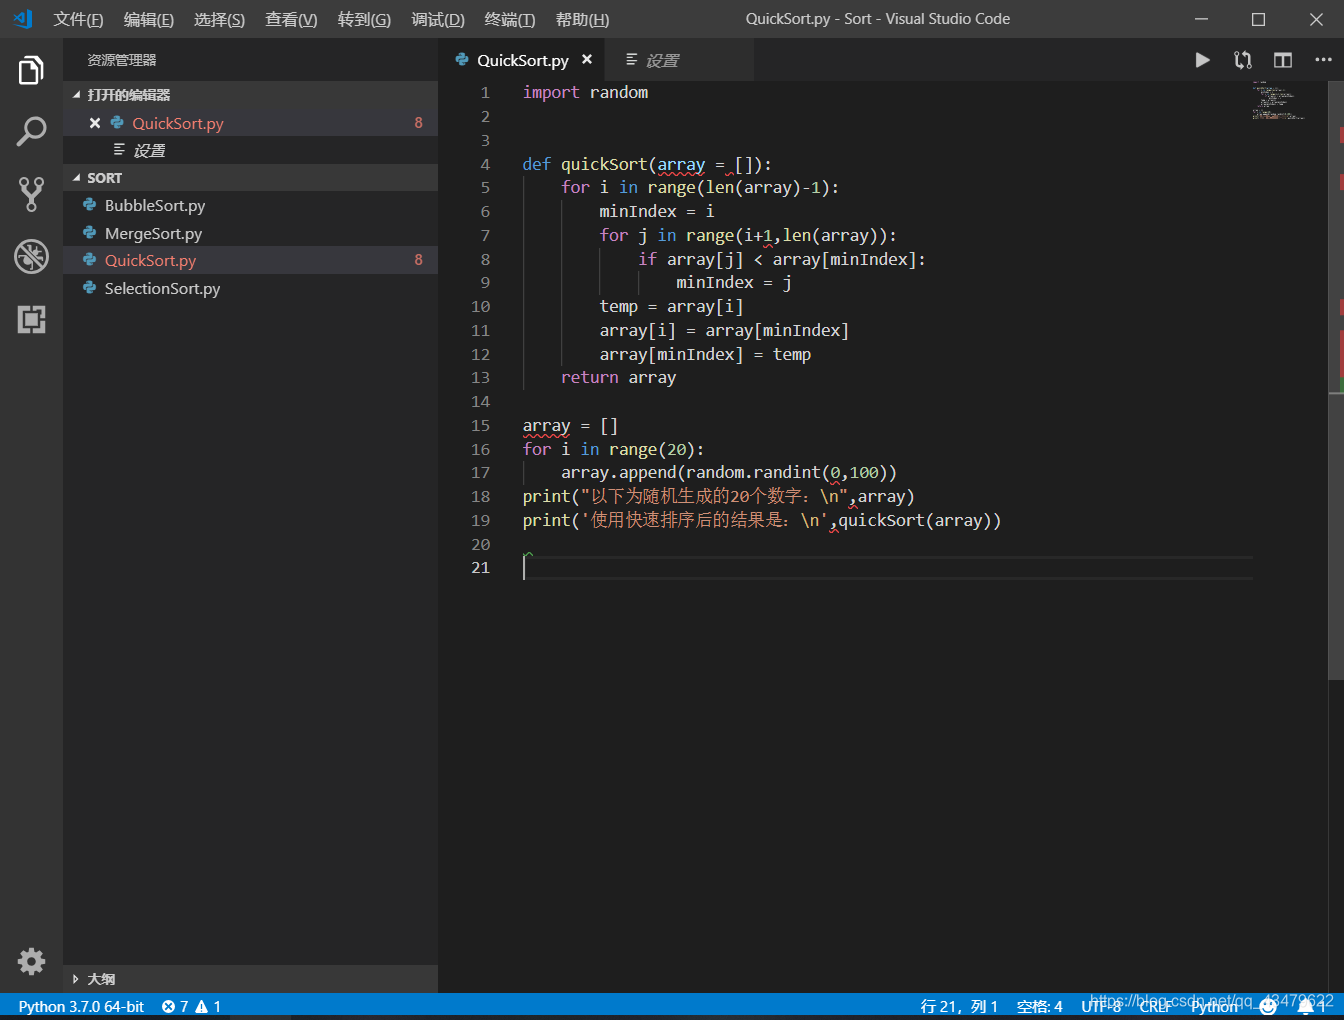This screenshot has height=1020, width=1344.
Task: Click the errors count in status bar
Action: [175, 1006]
